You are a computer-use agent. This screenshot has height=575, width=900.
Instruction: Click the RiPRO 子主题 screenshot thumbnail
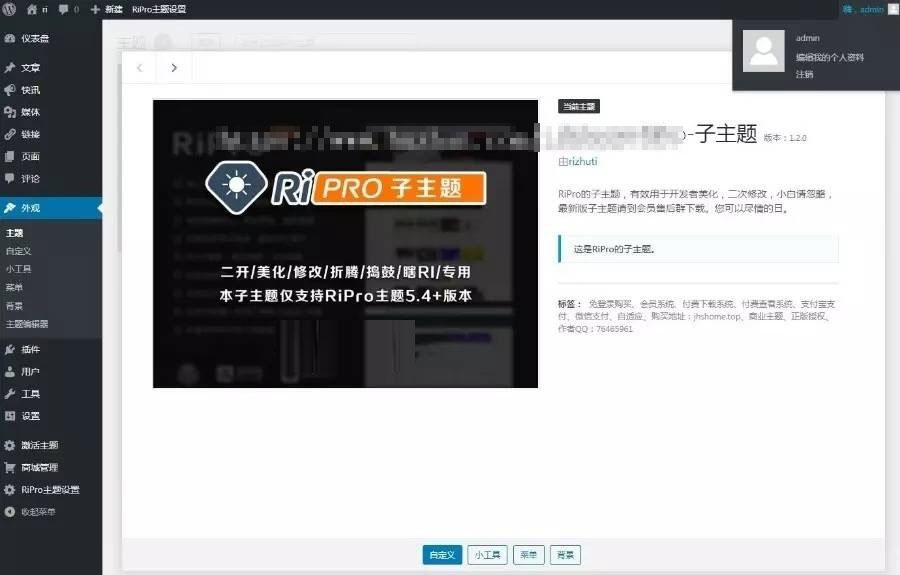coord(345,243)
